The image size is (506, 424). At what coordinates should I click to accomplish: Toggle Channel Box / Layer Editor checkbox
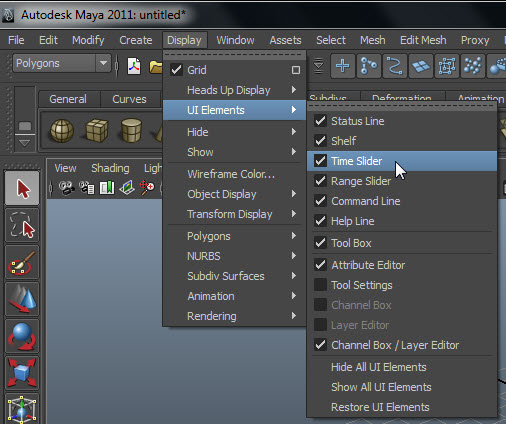pyautogui.click(x=321, y=345)
